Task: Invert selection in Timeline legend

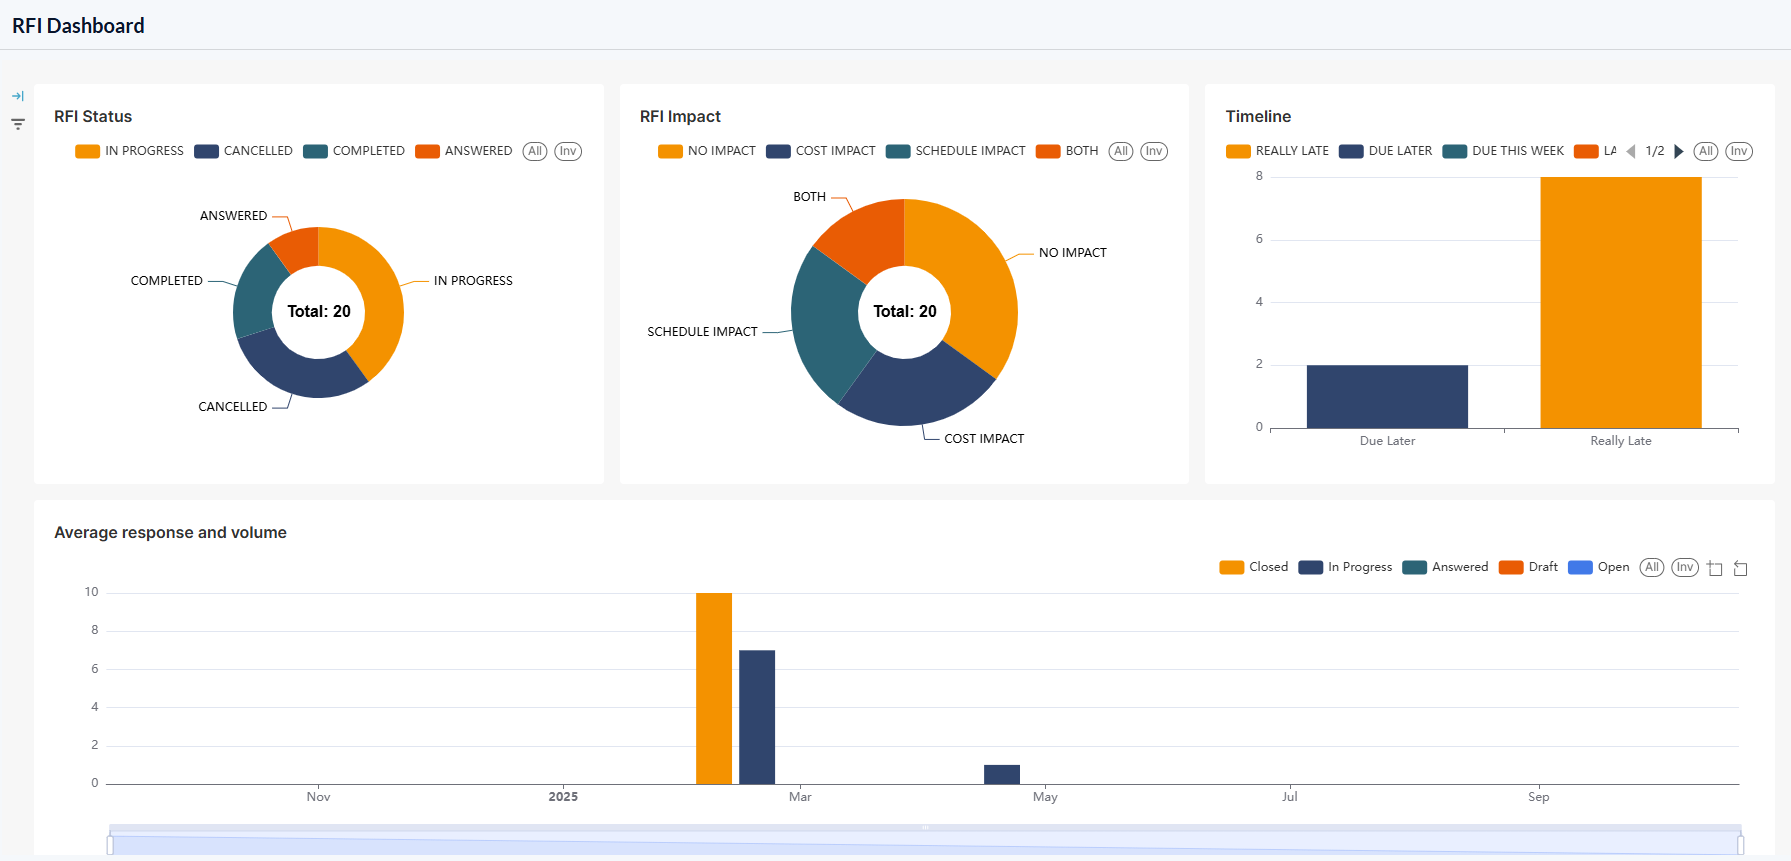Action: click(x=1739, y=151)
